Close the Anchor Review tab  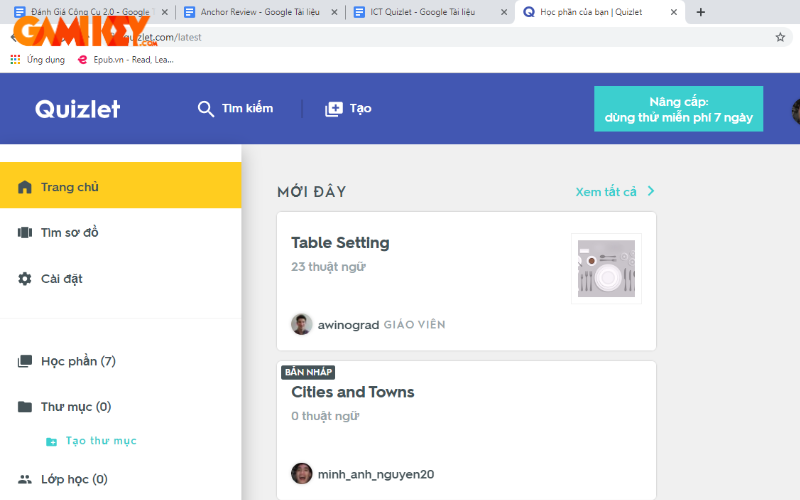[x=334, y=12]
